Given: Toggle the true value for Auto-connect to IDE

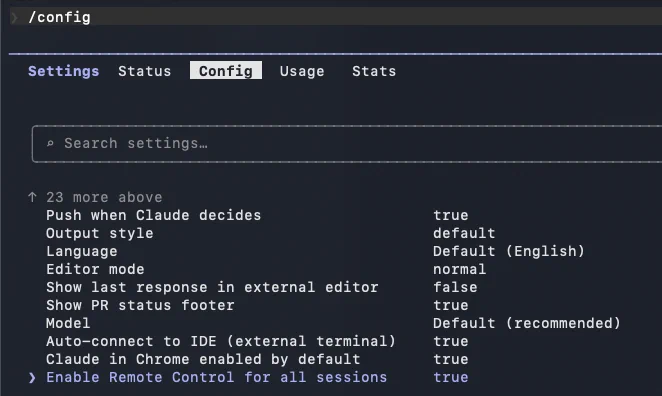Looking at the screenshot, I should (x=450, y=341).
